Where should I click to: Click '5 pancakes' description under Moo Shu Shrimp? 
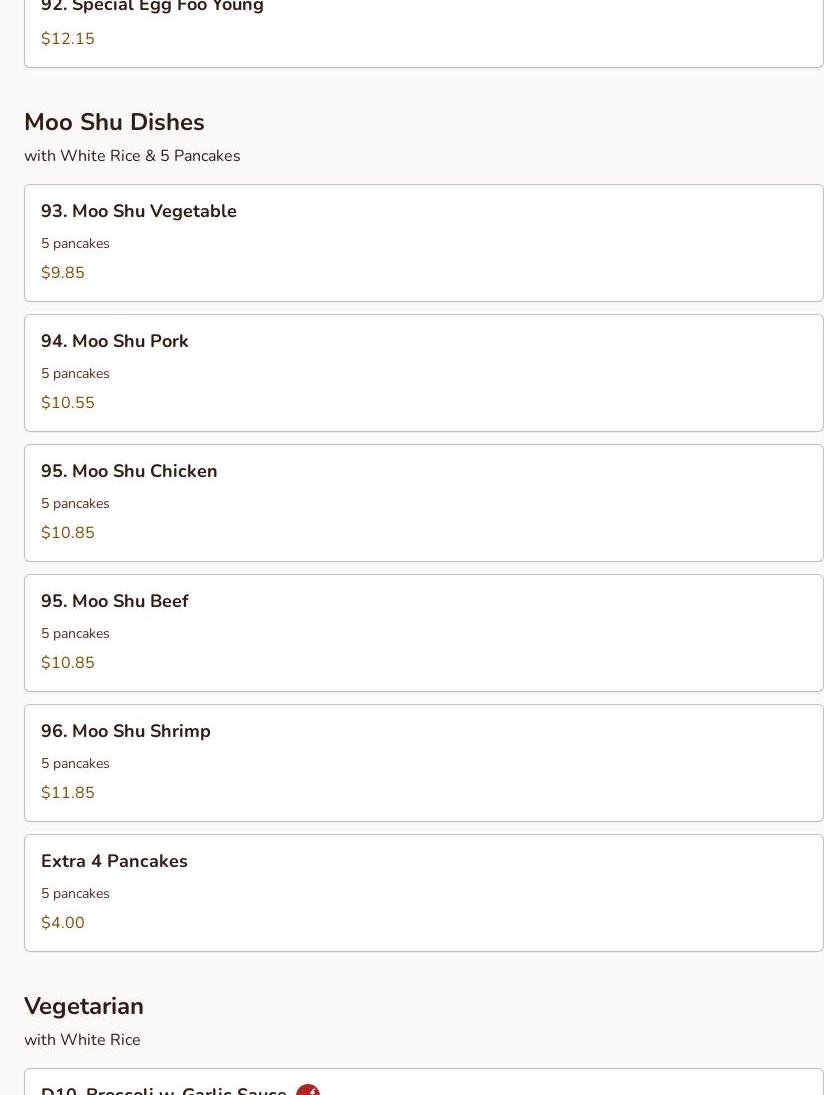point(75,763)
